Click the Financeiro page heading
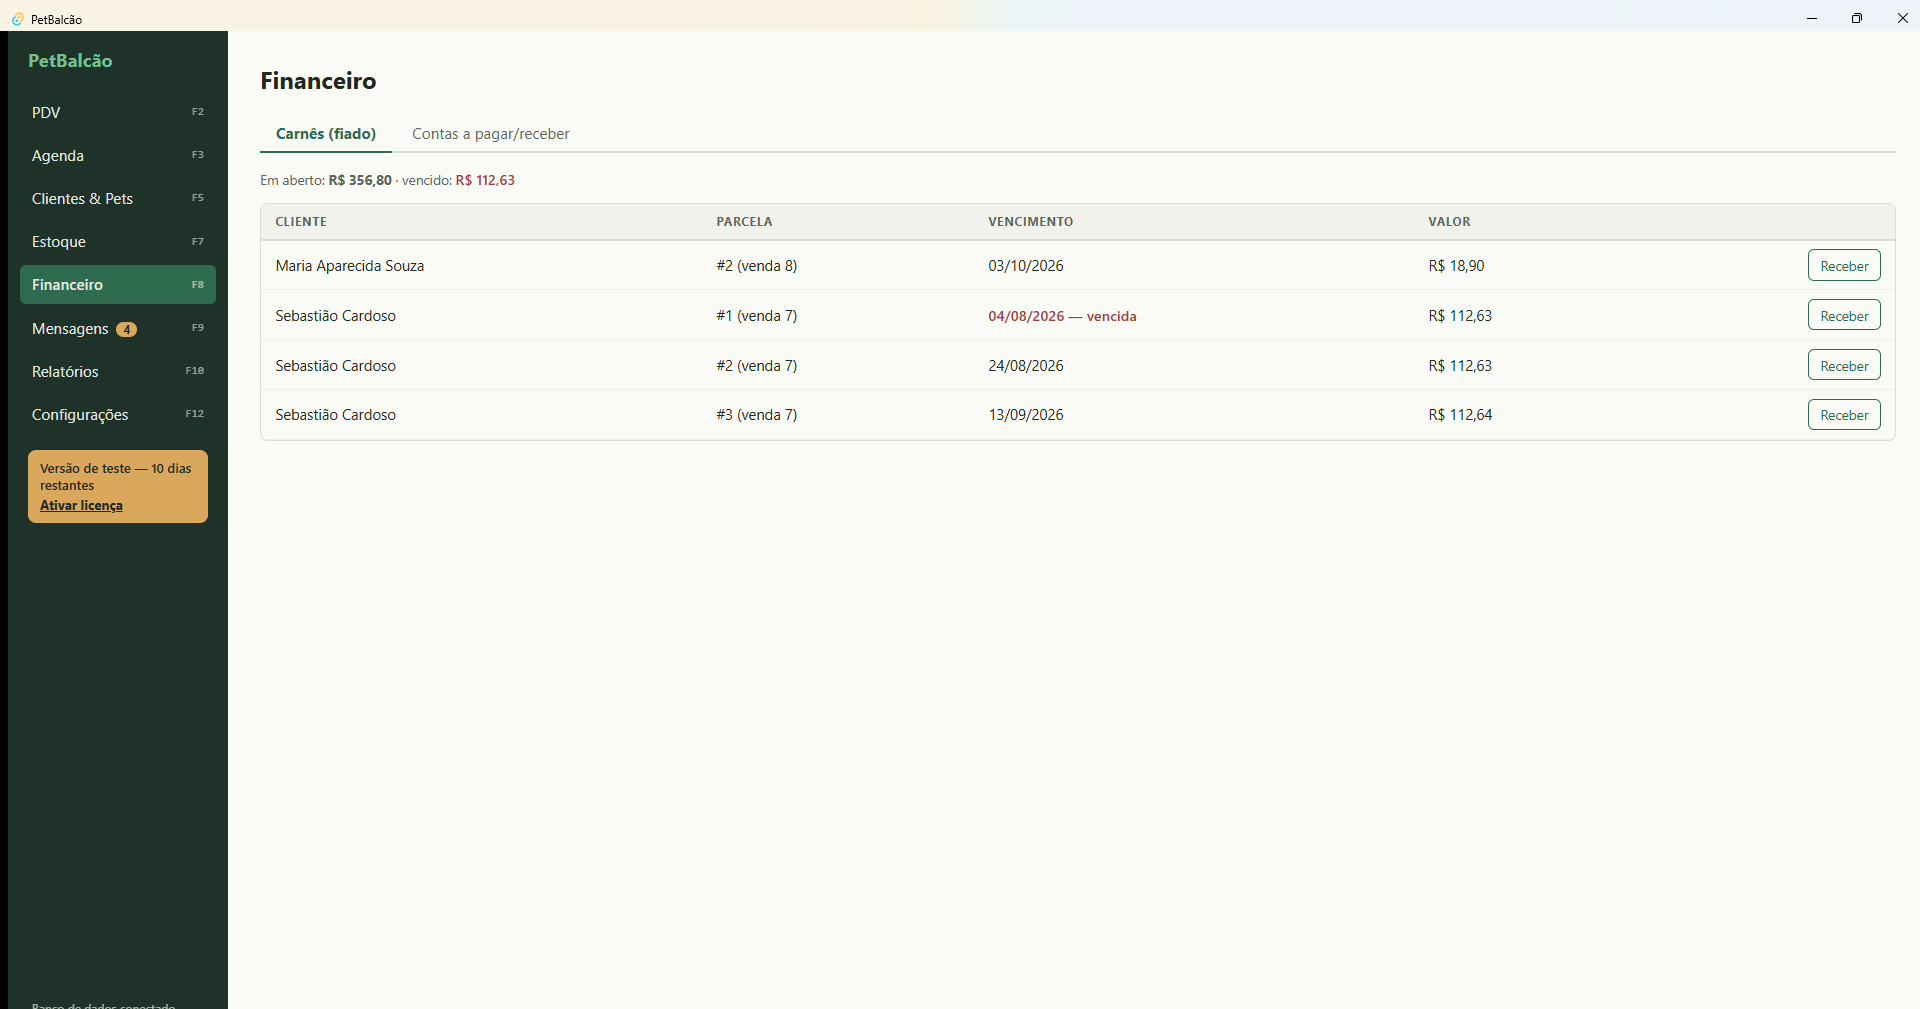The image size is (1920, 1009). [318, 81]
